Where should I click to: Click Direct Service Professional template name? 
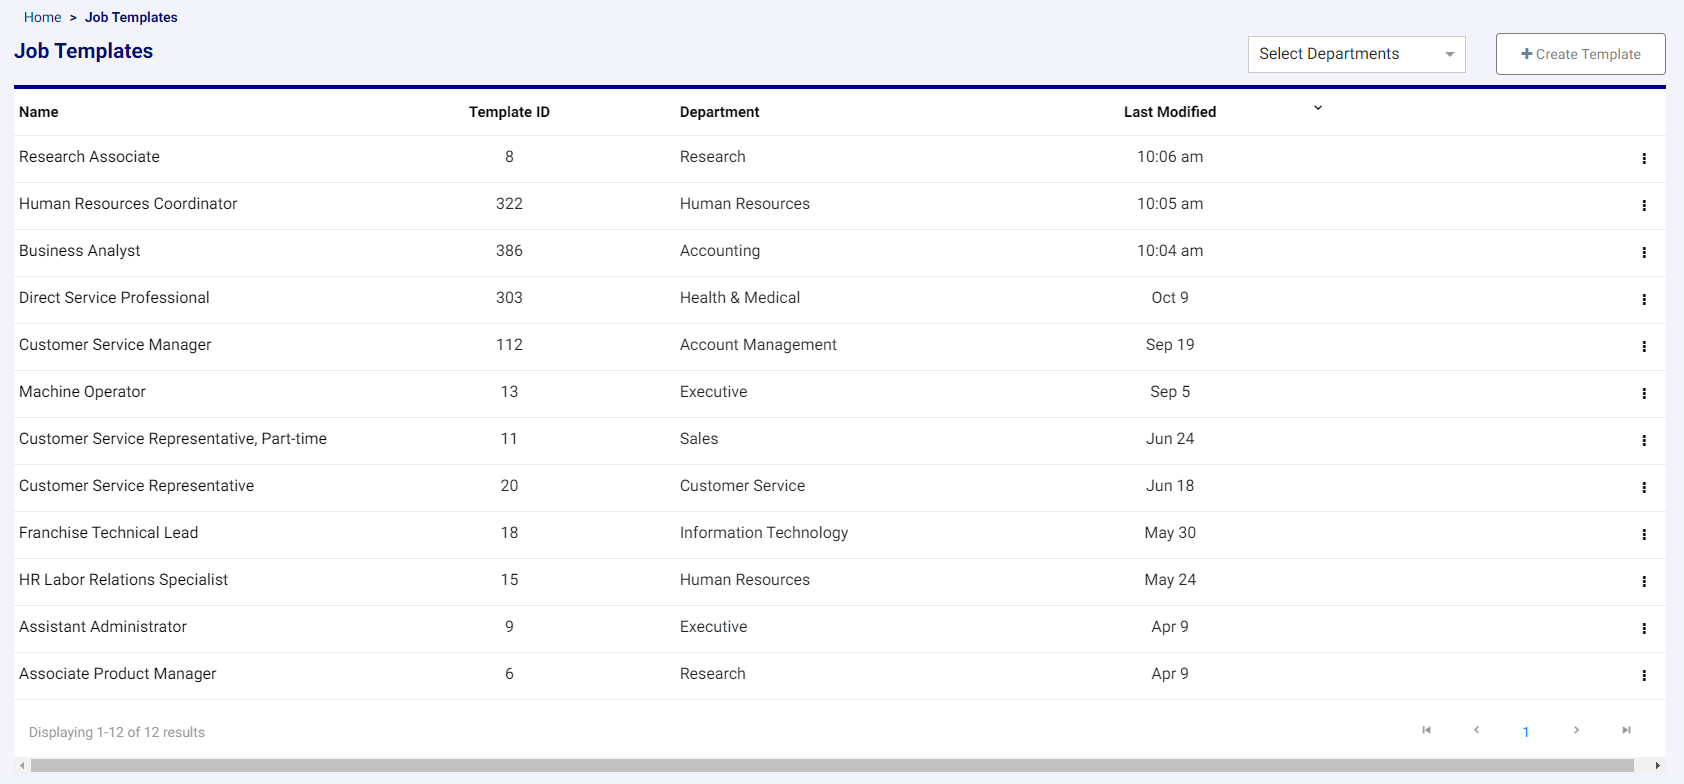tap(114, 298)
